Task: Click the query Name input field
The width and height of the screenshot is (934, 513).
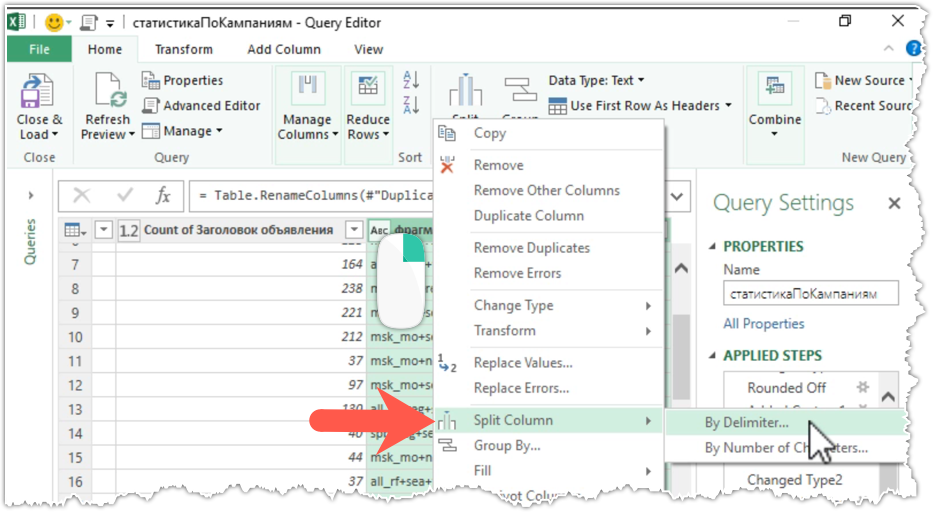Action: tap(811, 293)
